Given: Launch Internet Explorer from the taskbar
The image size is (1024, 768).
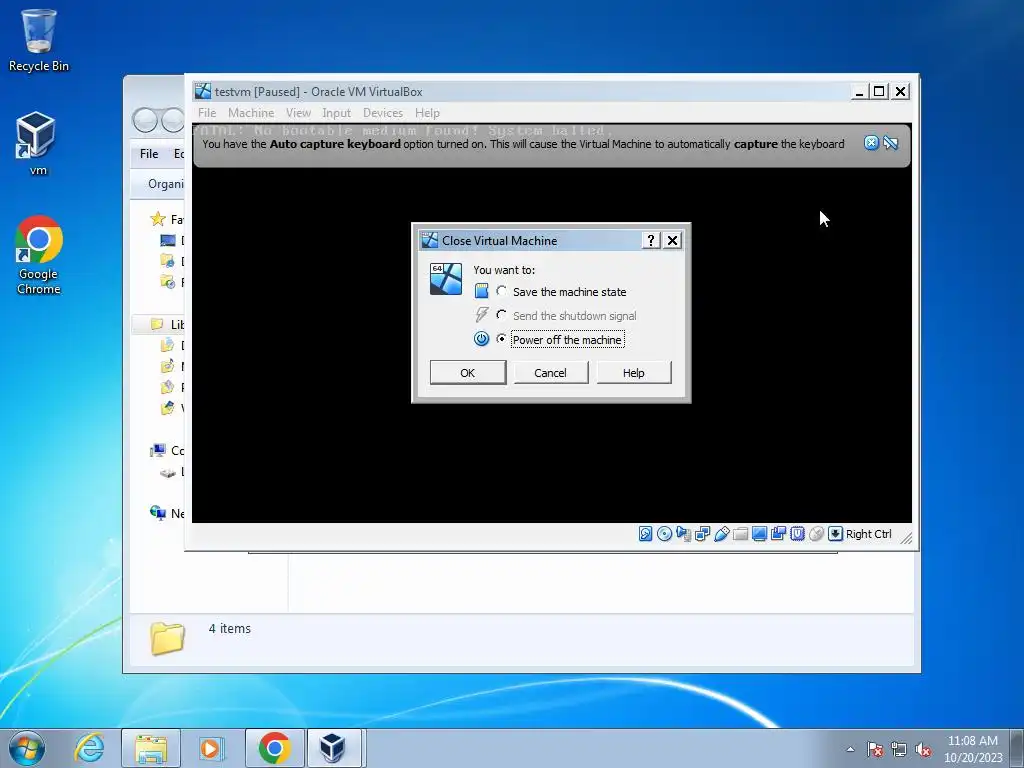Looking at the screenshot, I should tap(89, 748).
